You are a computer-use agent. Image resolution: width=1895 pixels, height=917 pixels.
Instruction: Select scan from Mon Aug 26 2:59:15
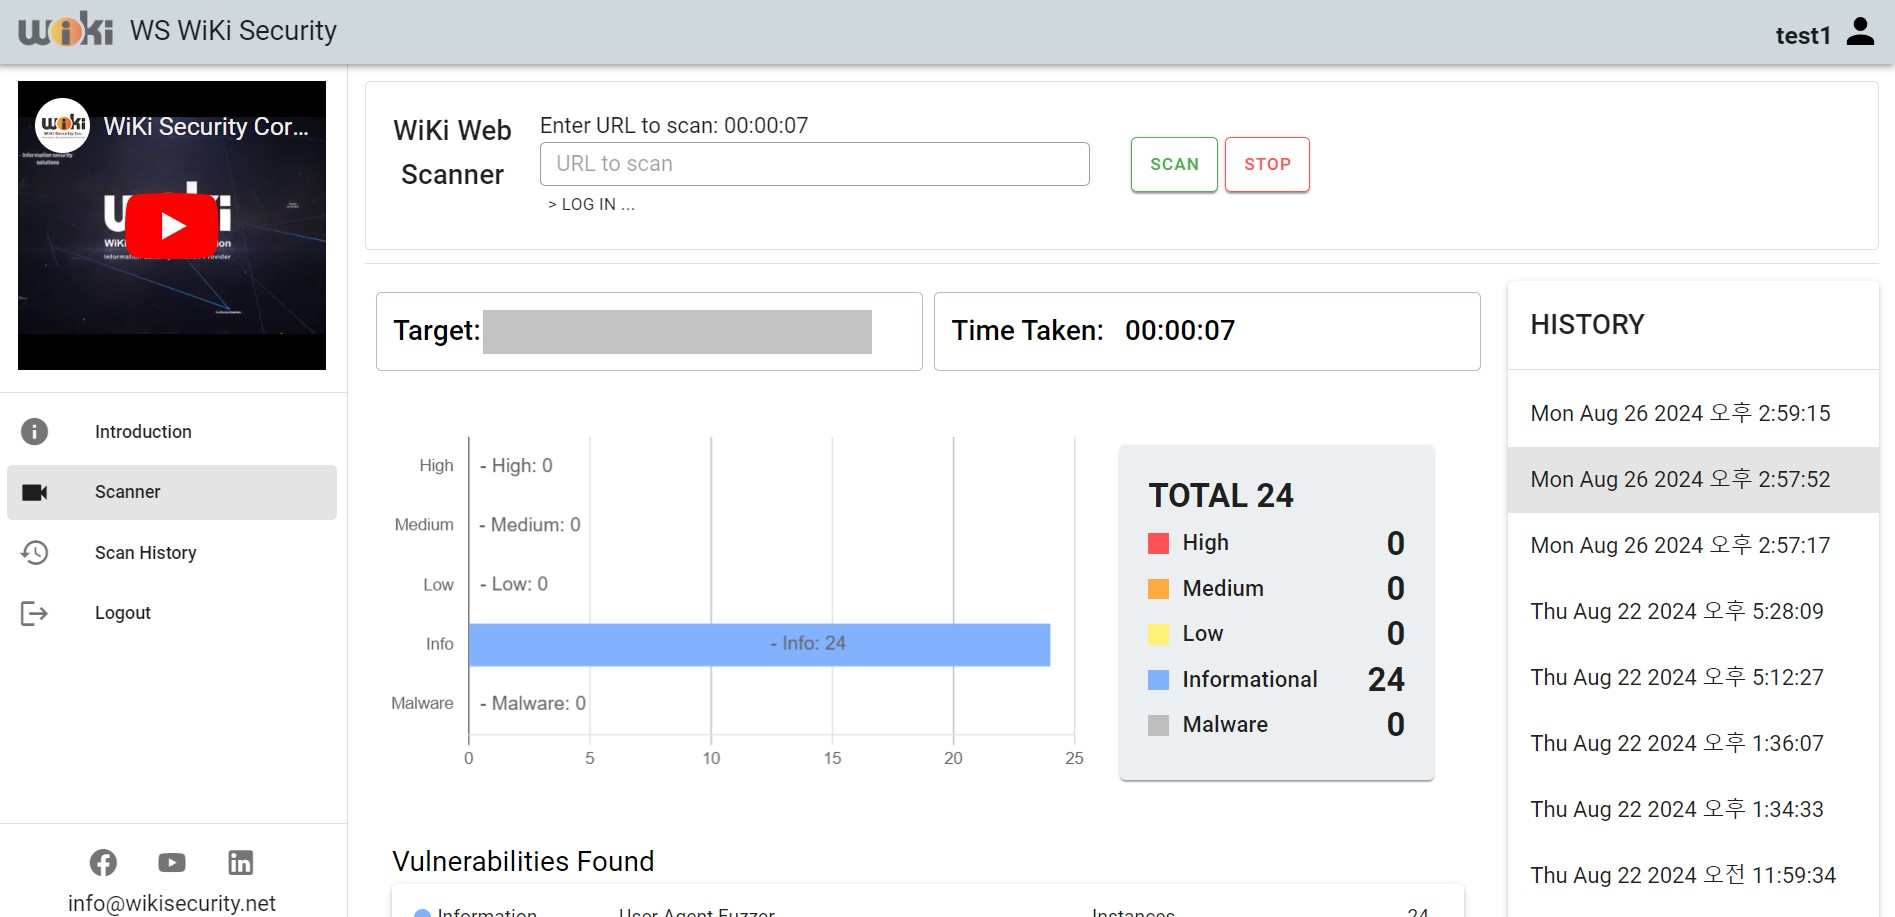pyautogui.click(x=1680, y=413)
